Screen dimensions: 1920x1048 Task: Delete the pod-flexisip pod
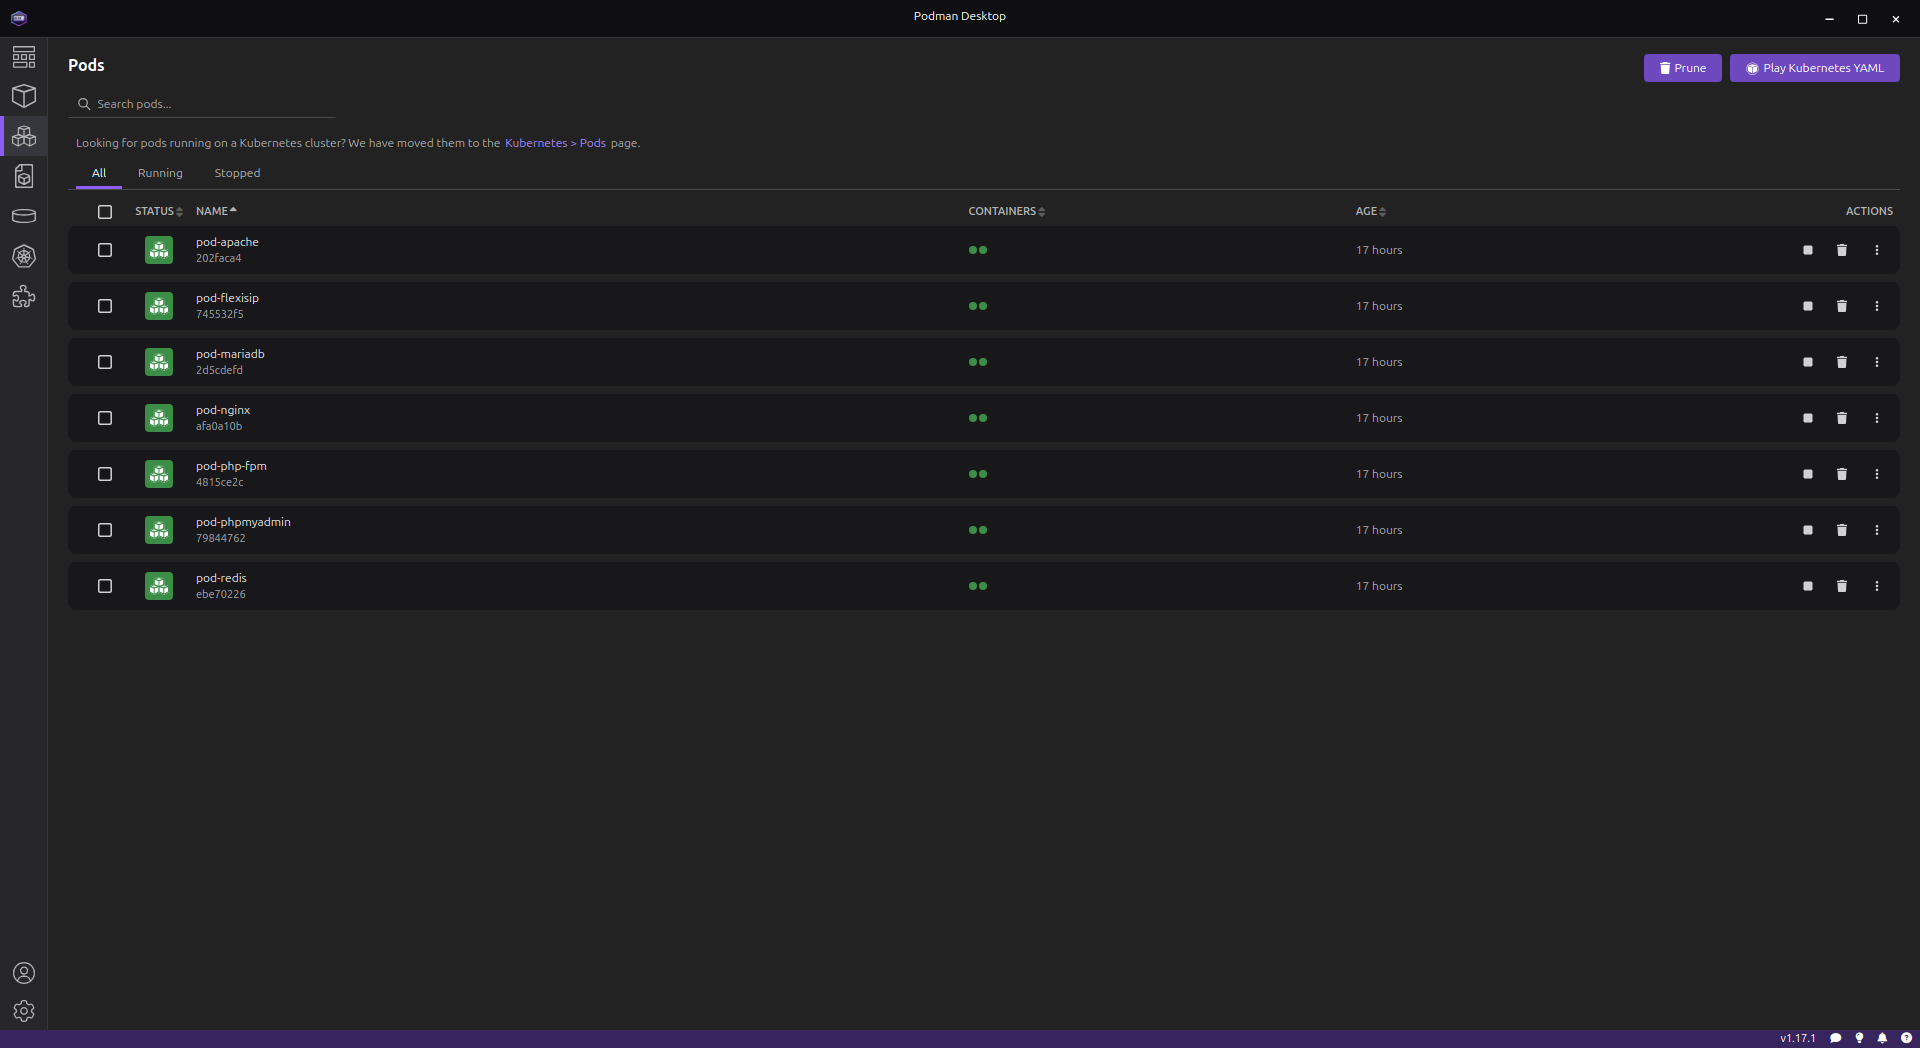[x=1841, y=306]
